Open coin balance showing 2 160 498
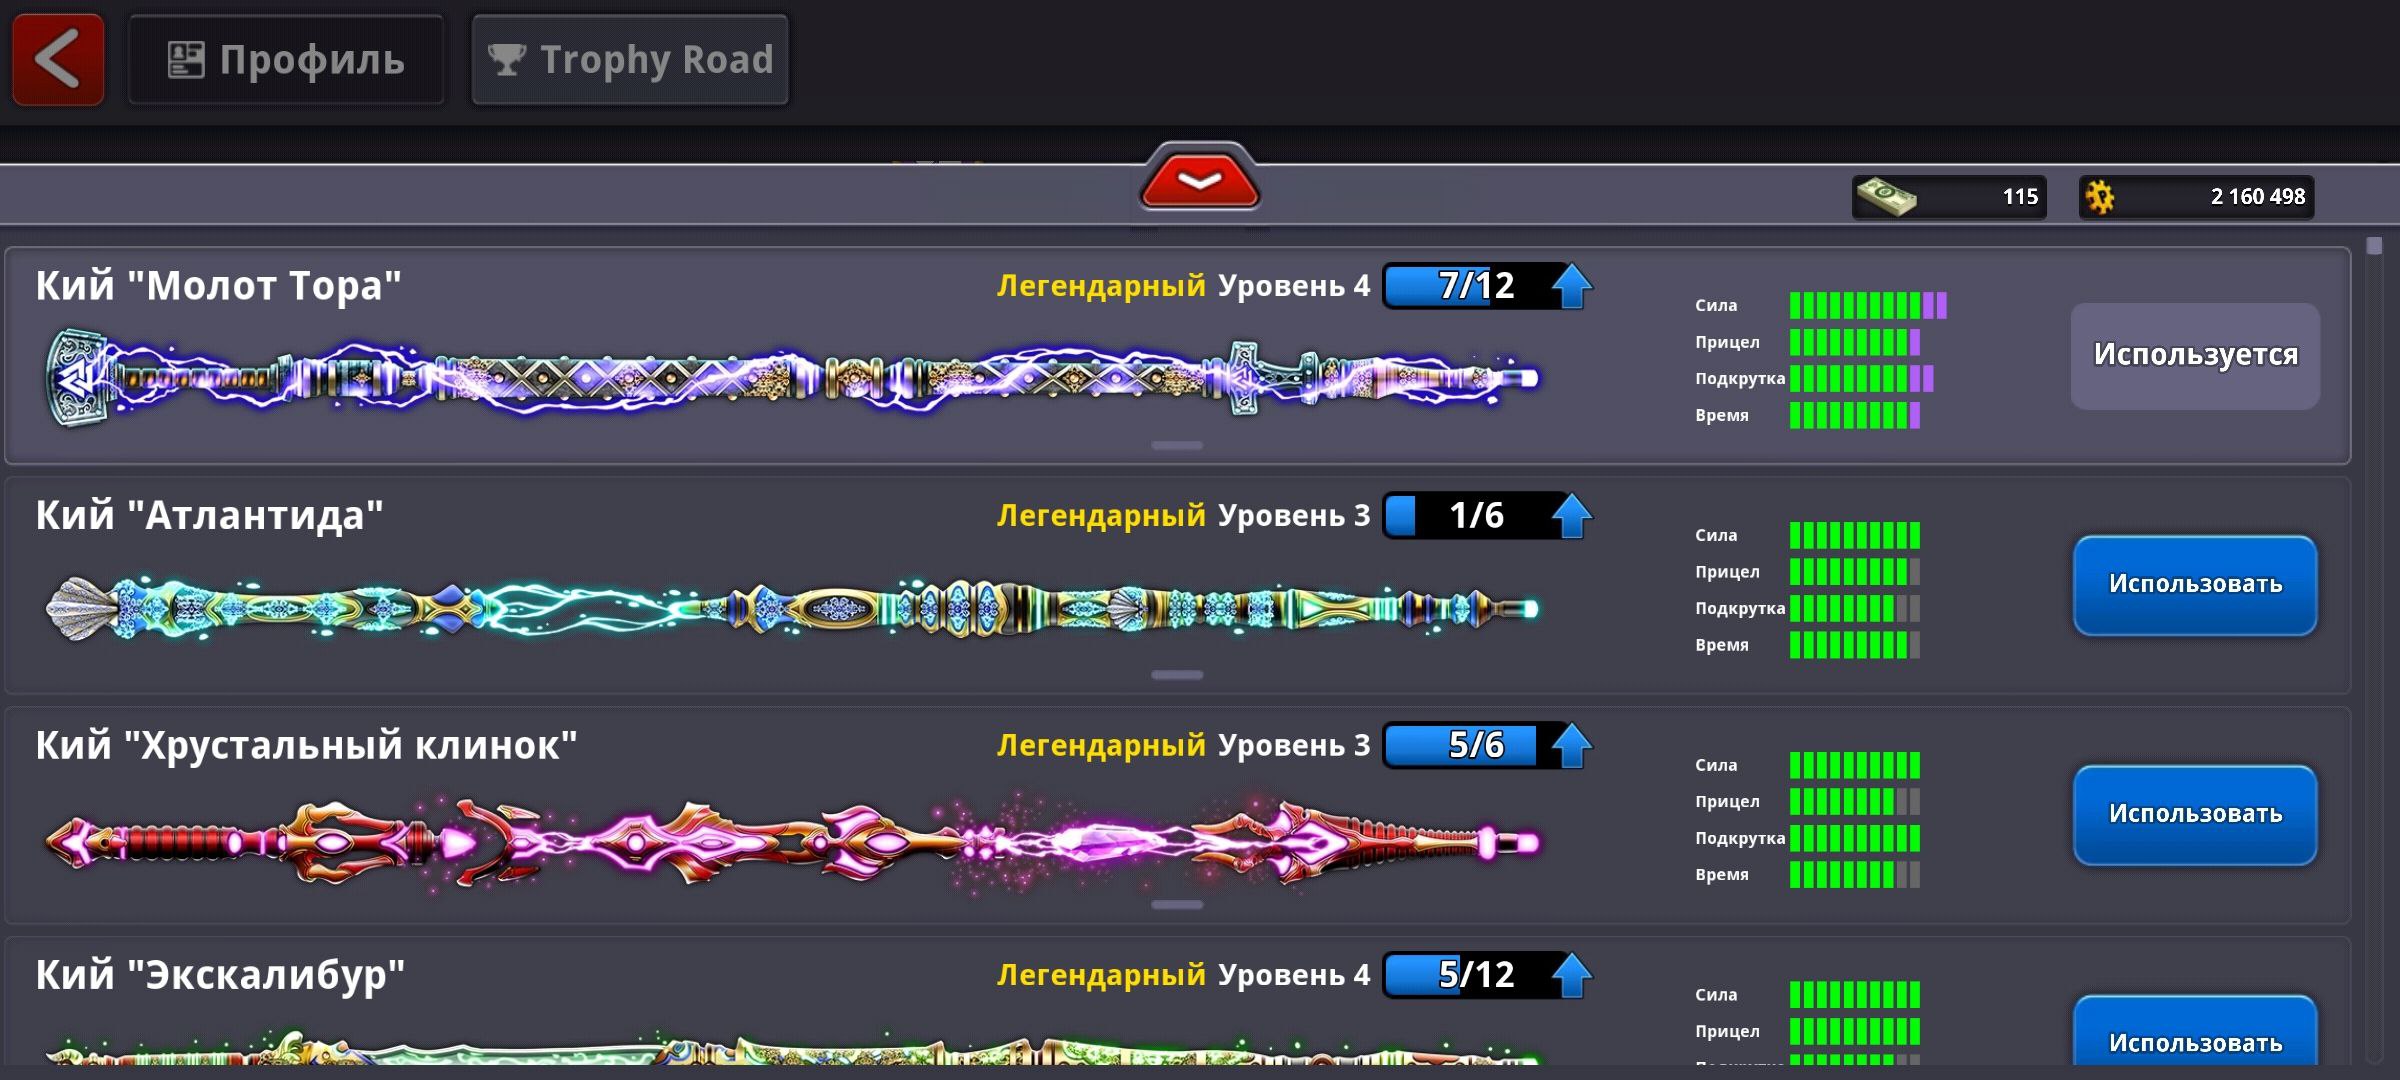2400x1080 pixels. pos(2197,197)
